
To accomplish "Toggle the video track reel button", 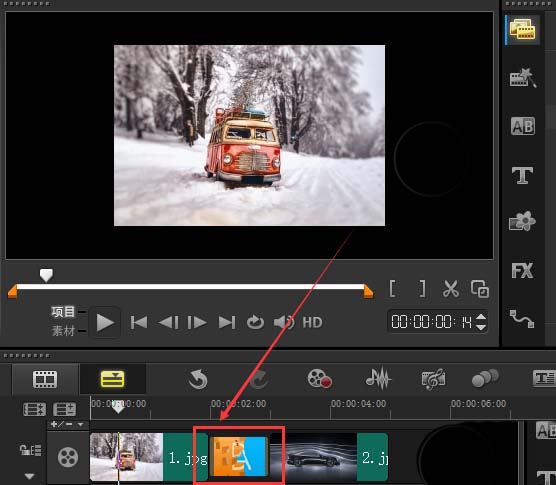I will pos(68,457).
